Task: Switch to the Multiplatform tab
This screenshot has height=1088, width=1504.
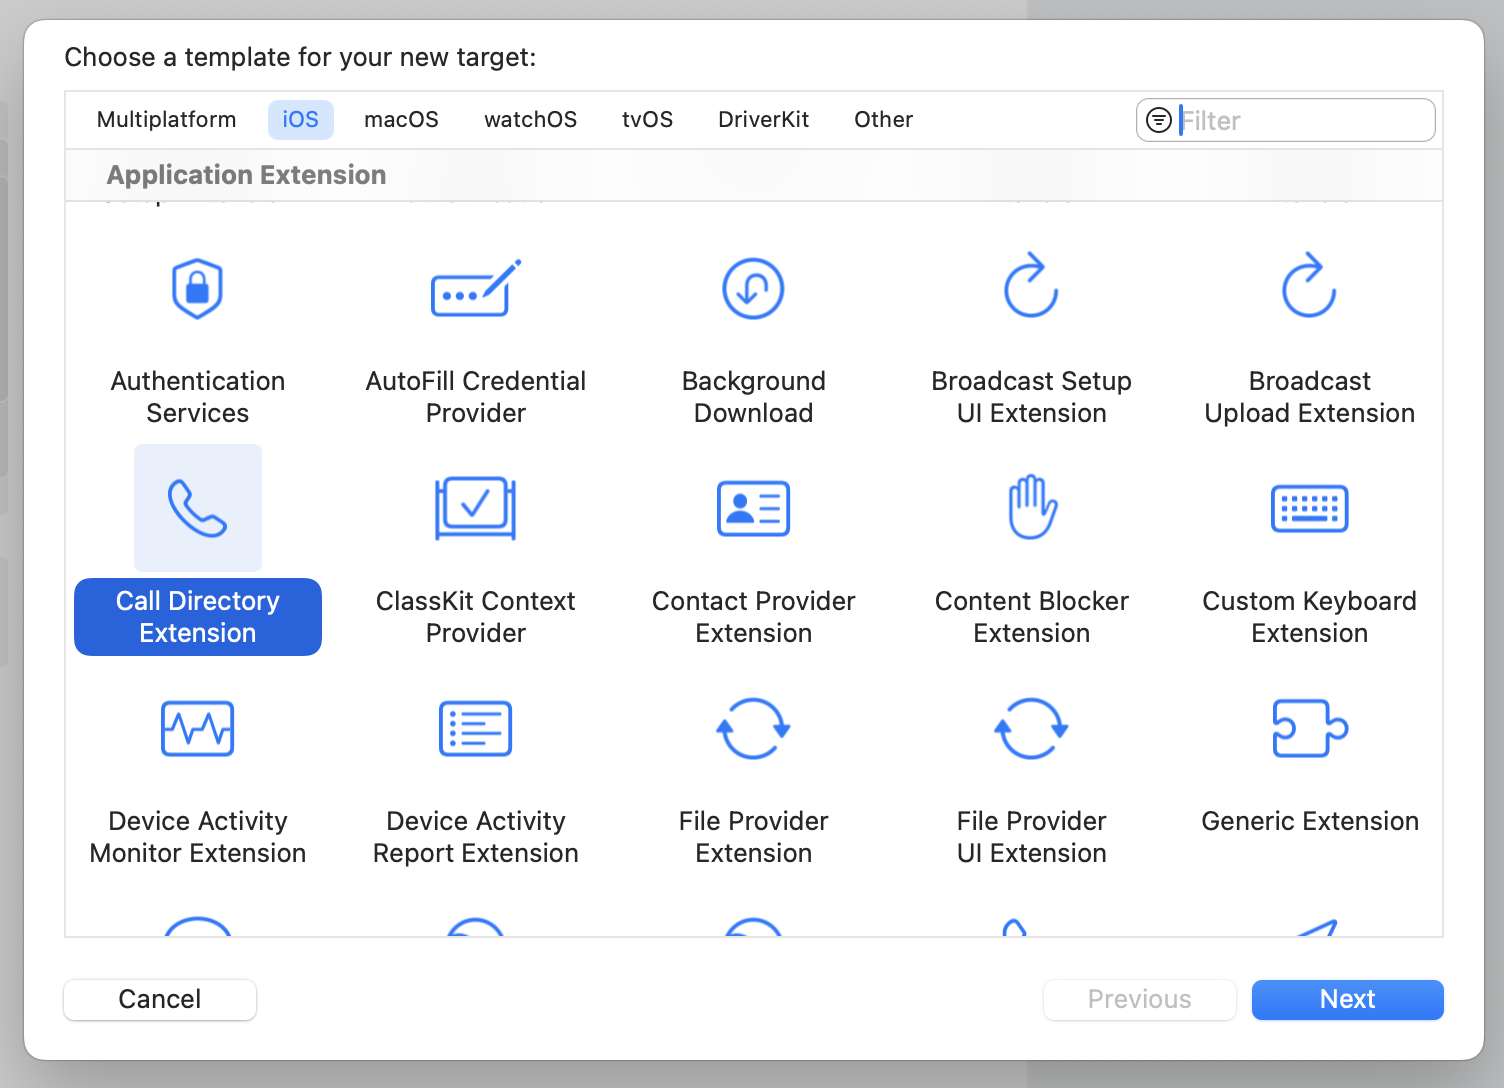Action: (167, 120)
